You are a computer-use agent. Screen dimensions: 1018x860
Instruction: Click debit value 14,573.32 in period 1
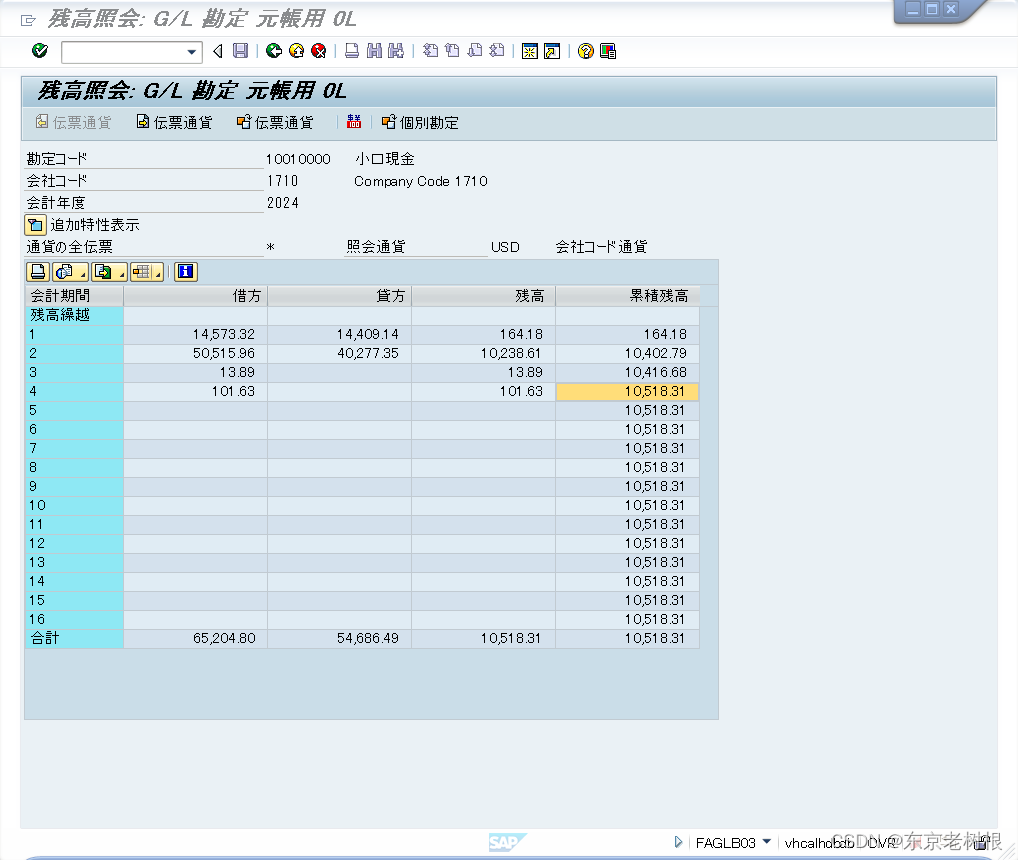click(x=223, y=334)
